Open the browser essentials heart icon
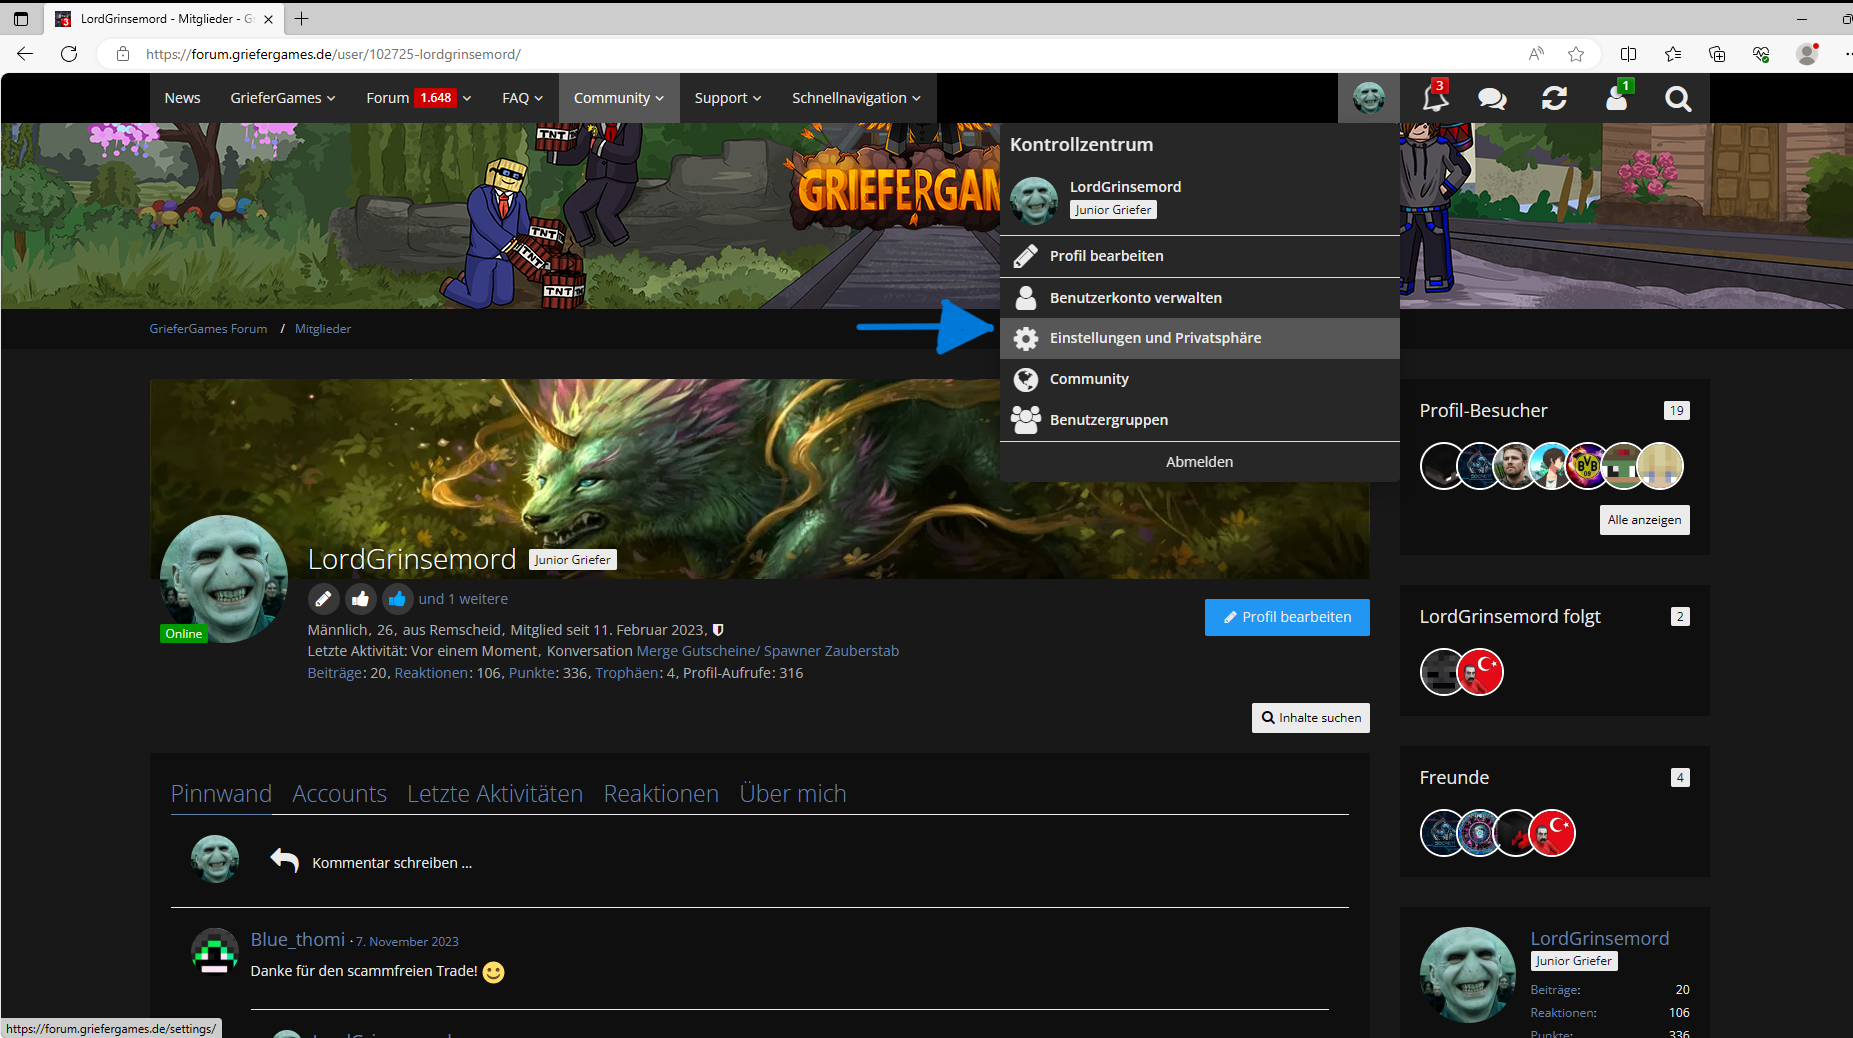 click(1761, 54)
